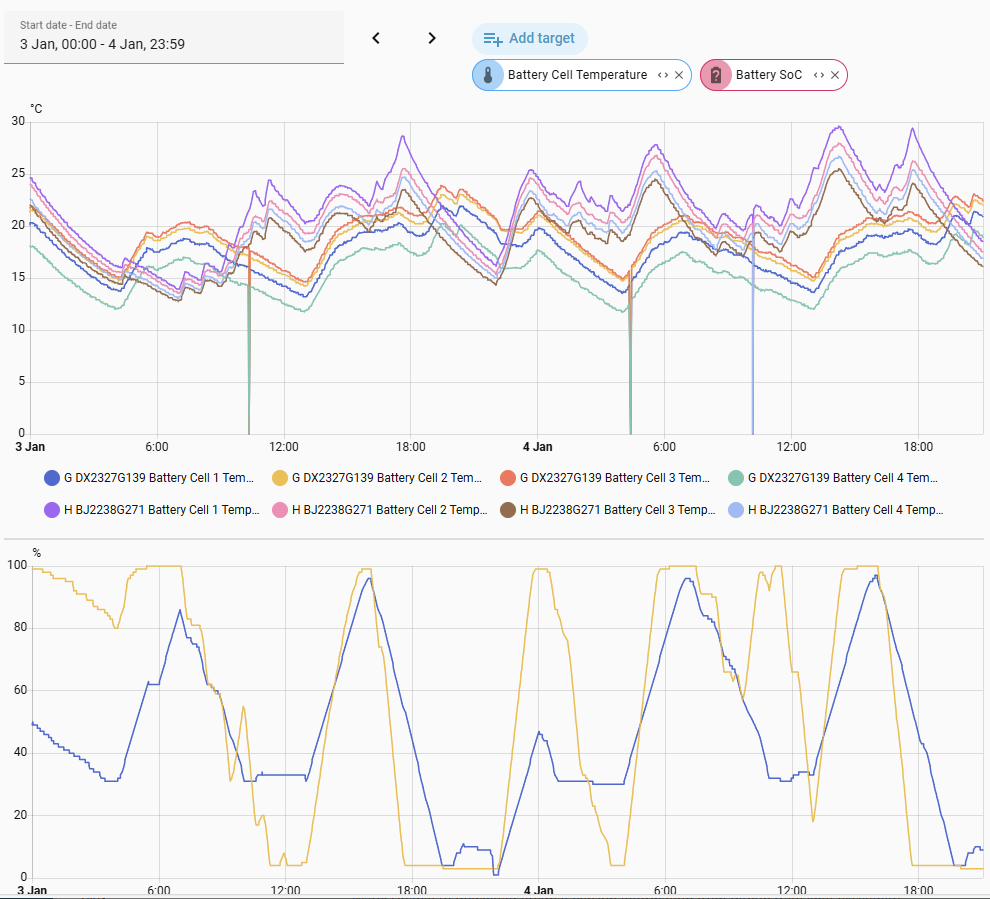This screenshot has height=899, width=990.
Task: Click the Battery SoC chip label
Action: [x=768, y=75]
